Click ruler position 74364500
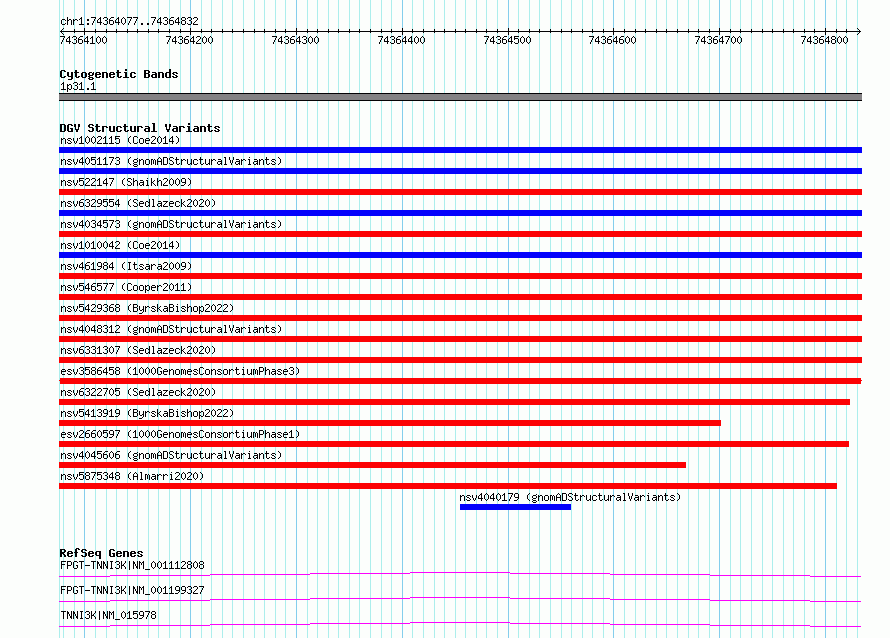890x638 pixels. coord(507,40)
